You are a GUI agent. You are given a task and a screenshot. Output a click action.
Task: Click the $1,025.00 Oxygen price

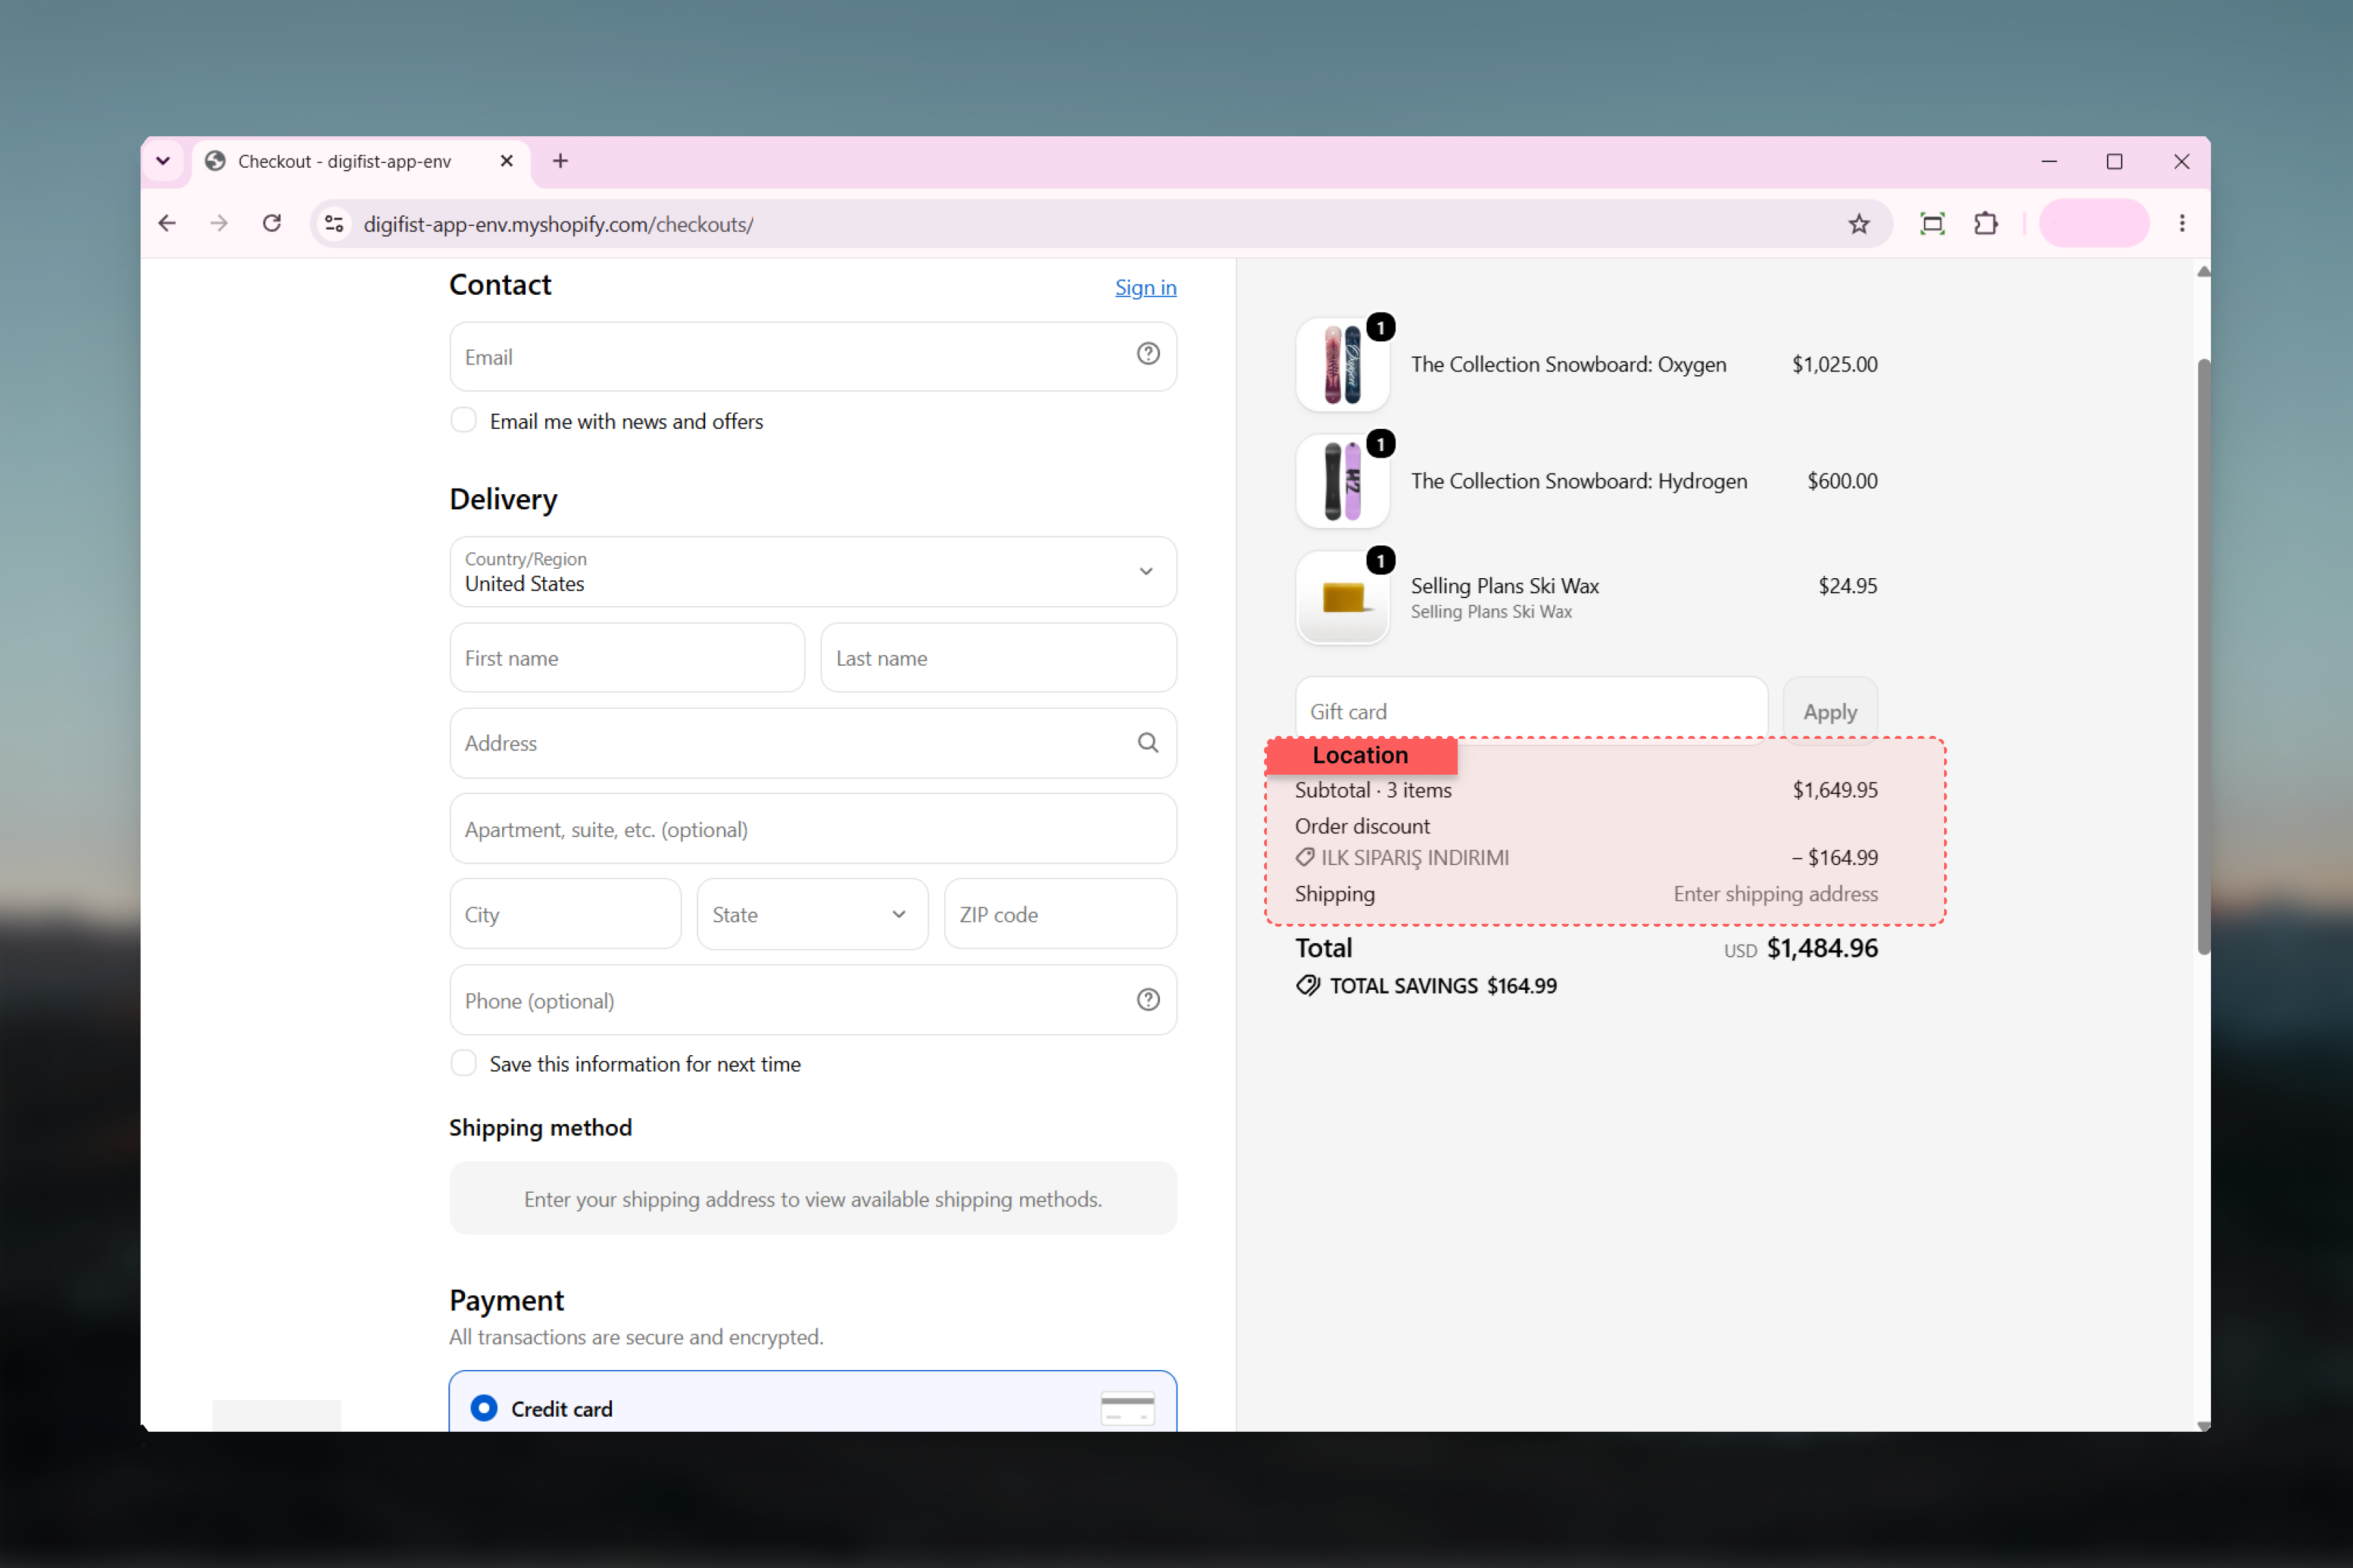point(1834,365)
